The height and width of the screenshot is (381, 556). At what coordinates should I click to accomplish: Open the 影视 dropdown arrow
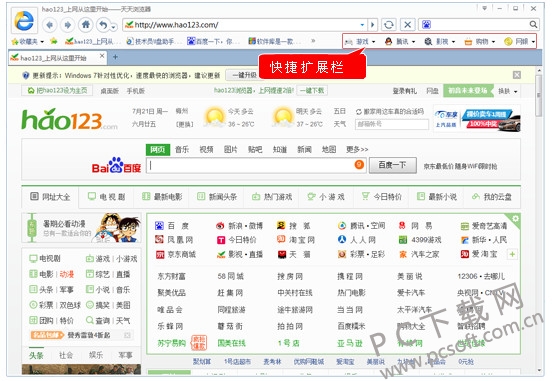(453, 42)
